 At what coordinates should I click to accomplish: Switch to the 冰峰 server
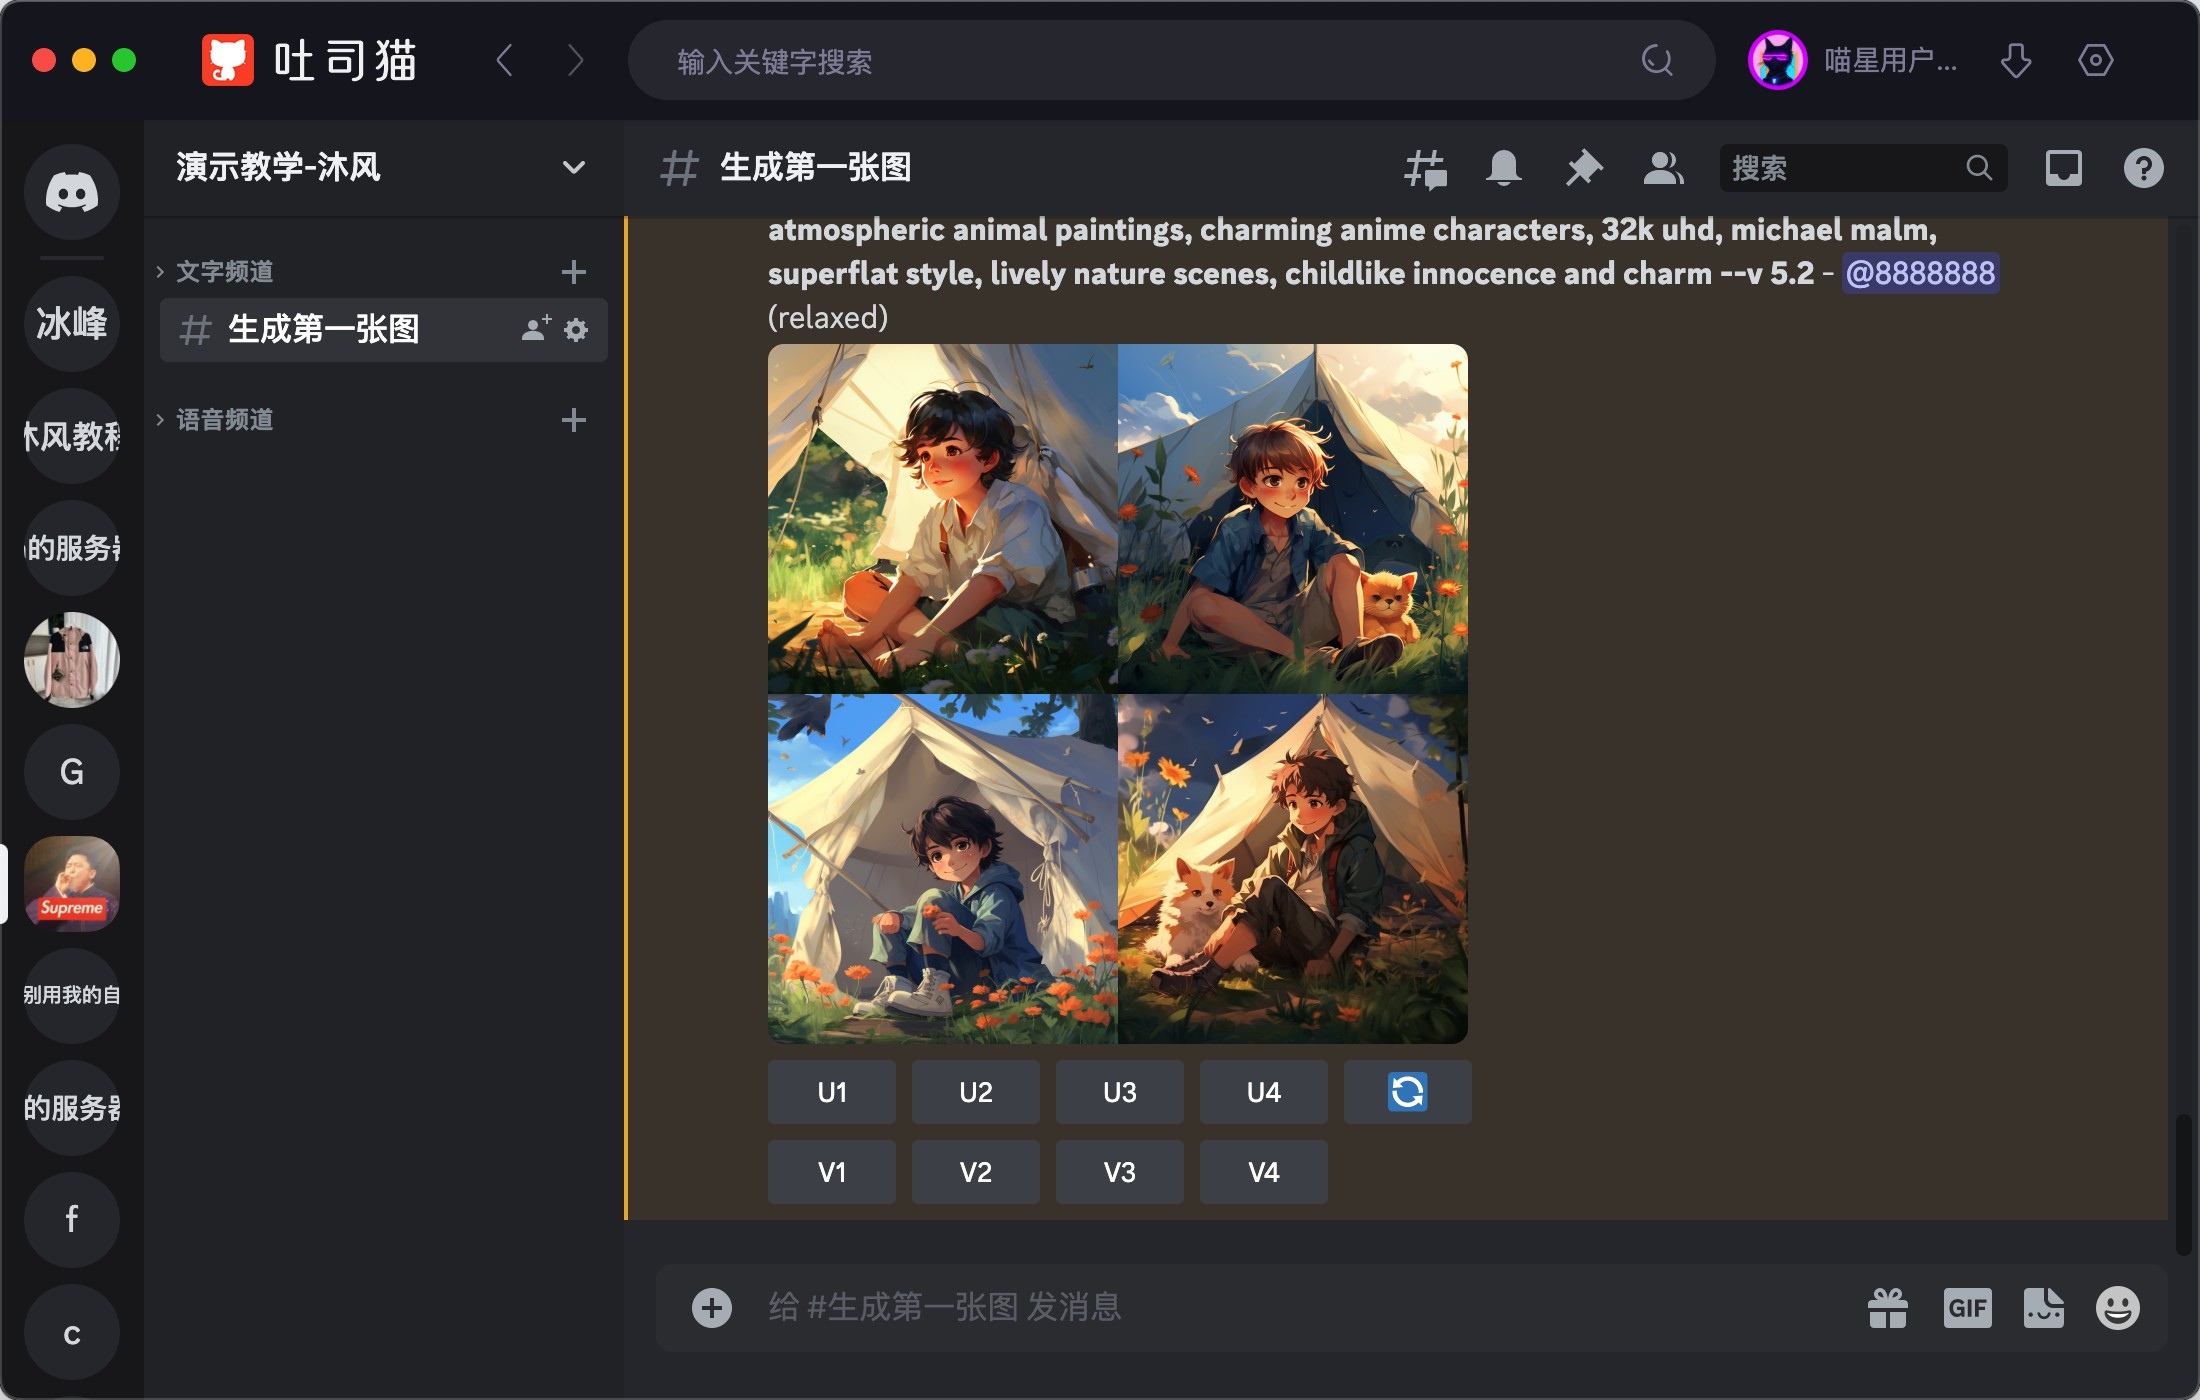tap(71, 323)
